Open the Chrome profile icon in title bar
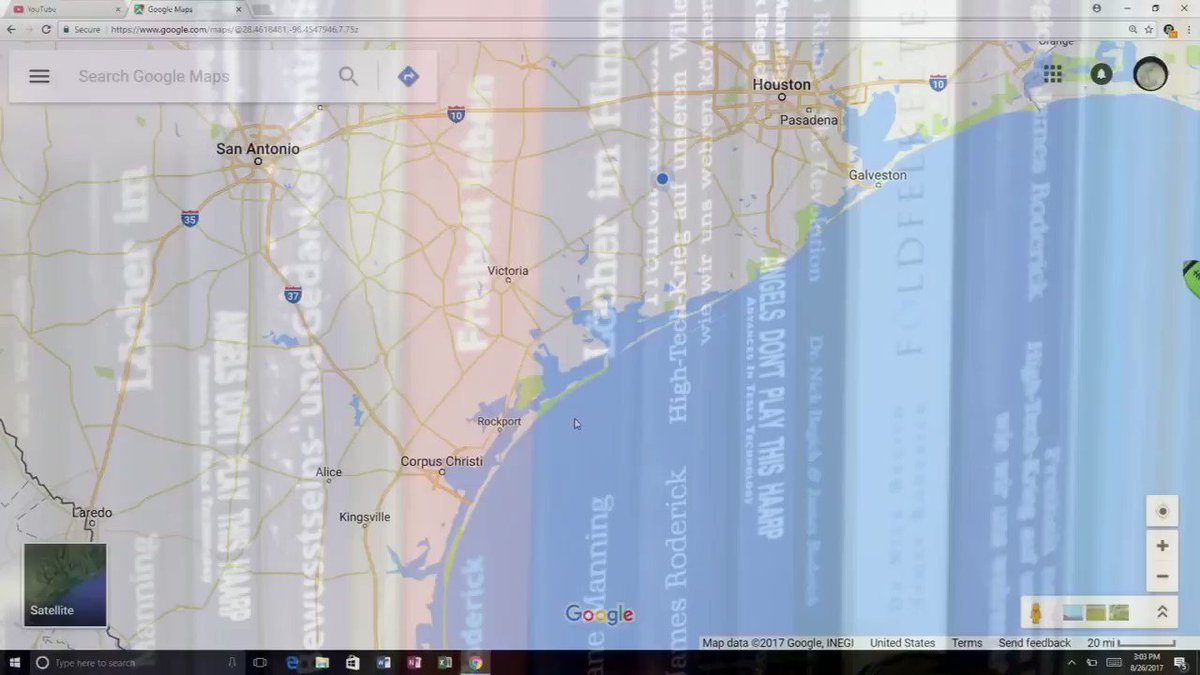Image resolution: width=1200 pixels, height=675 pixels. tap(1097, 8)
